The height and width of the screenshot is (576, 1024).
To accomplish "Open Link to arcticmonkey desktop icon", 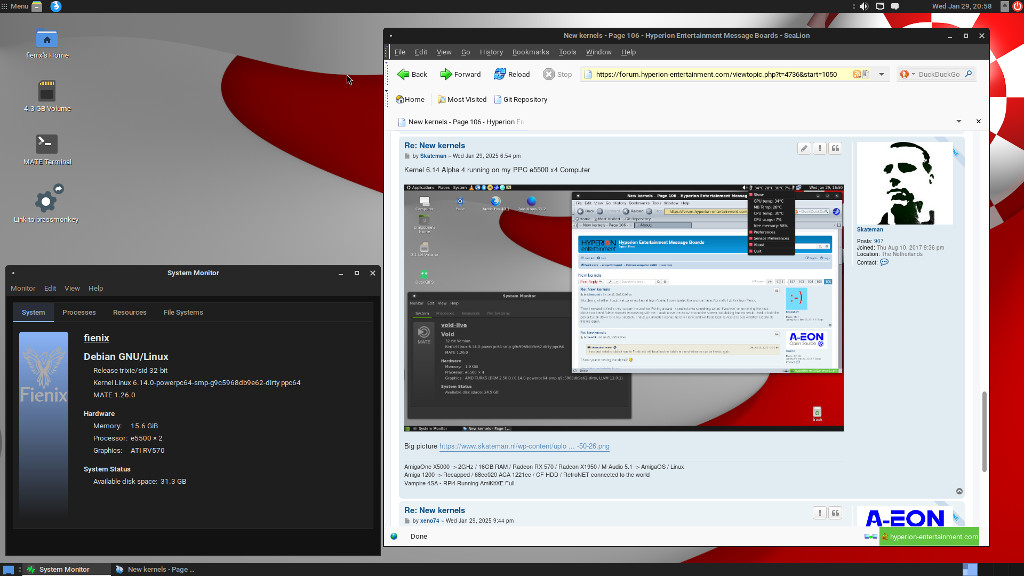I will coord(46,205).
